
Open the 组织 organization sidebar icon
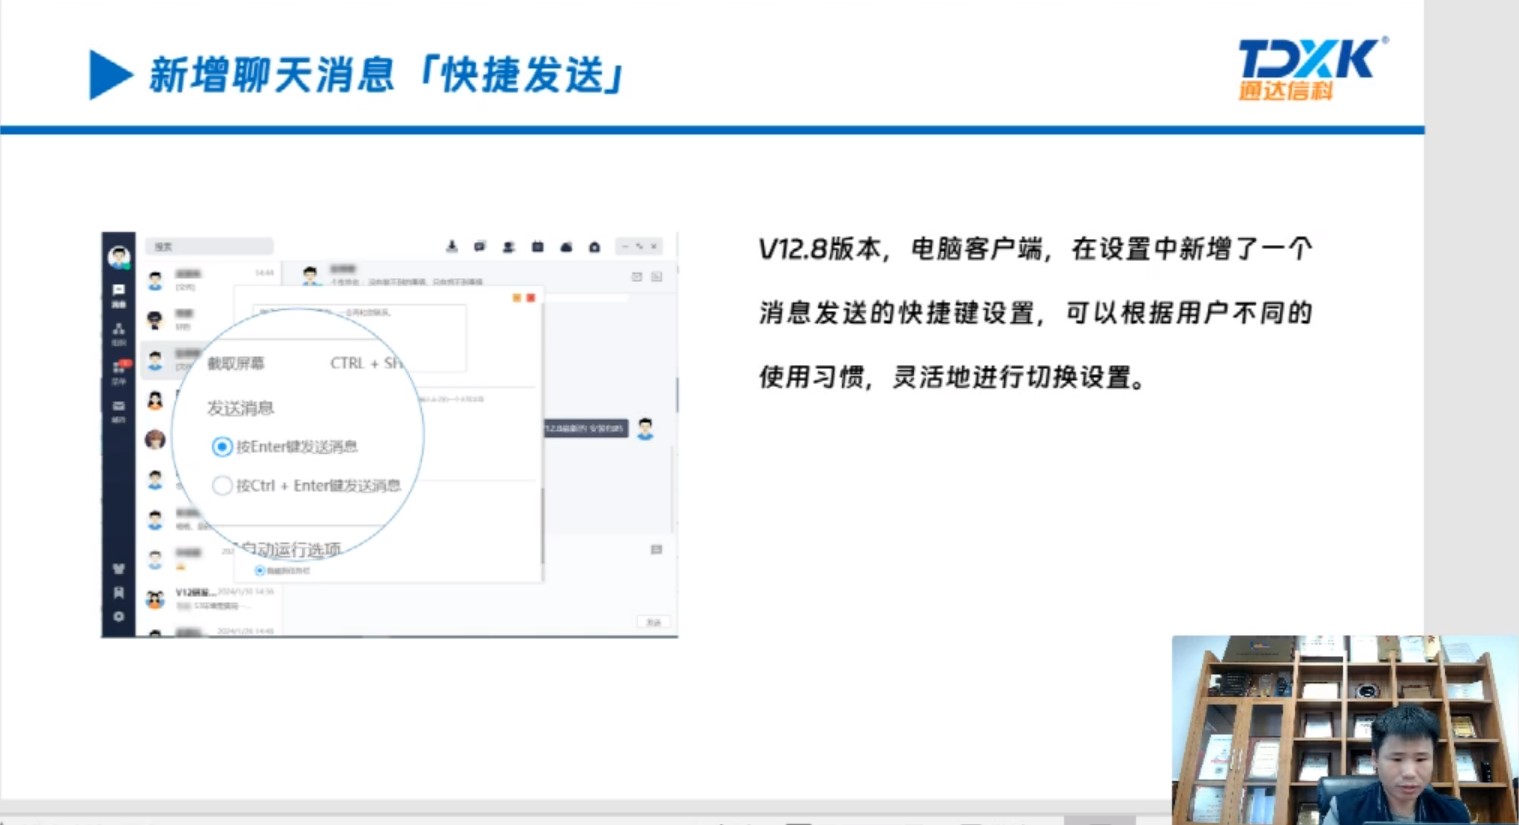[x=118, y=334]
